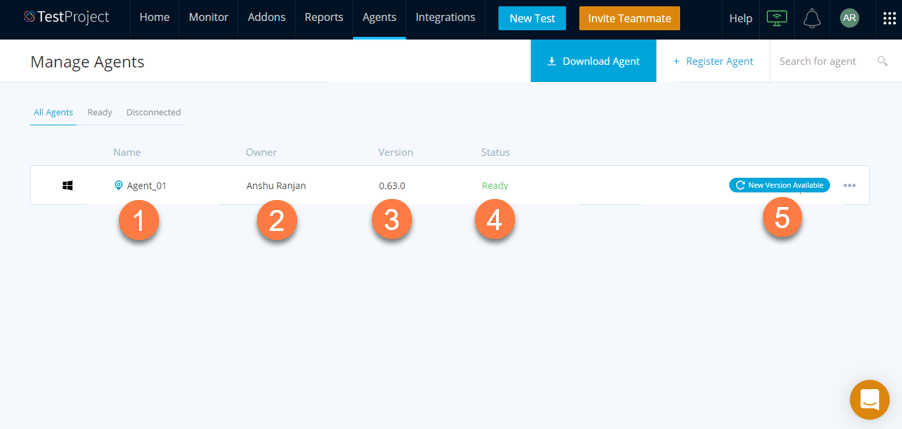This screenshot has width=902, height=429.
Task: Click Register Agent link
Action: click(713, 61)
